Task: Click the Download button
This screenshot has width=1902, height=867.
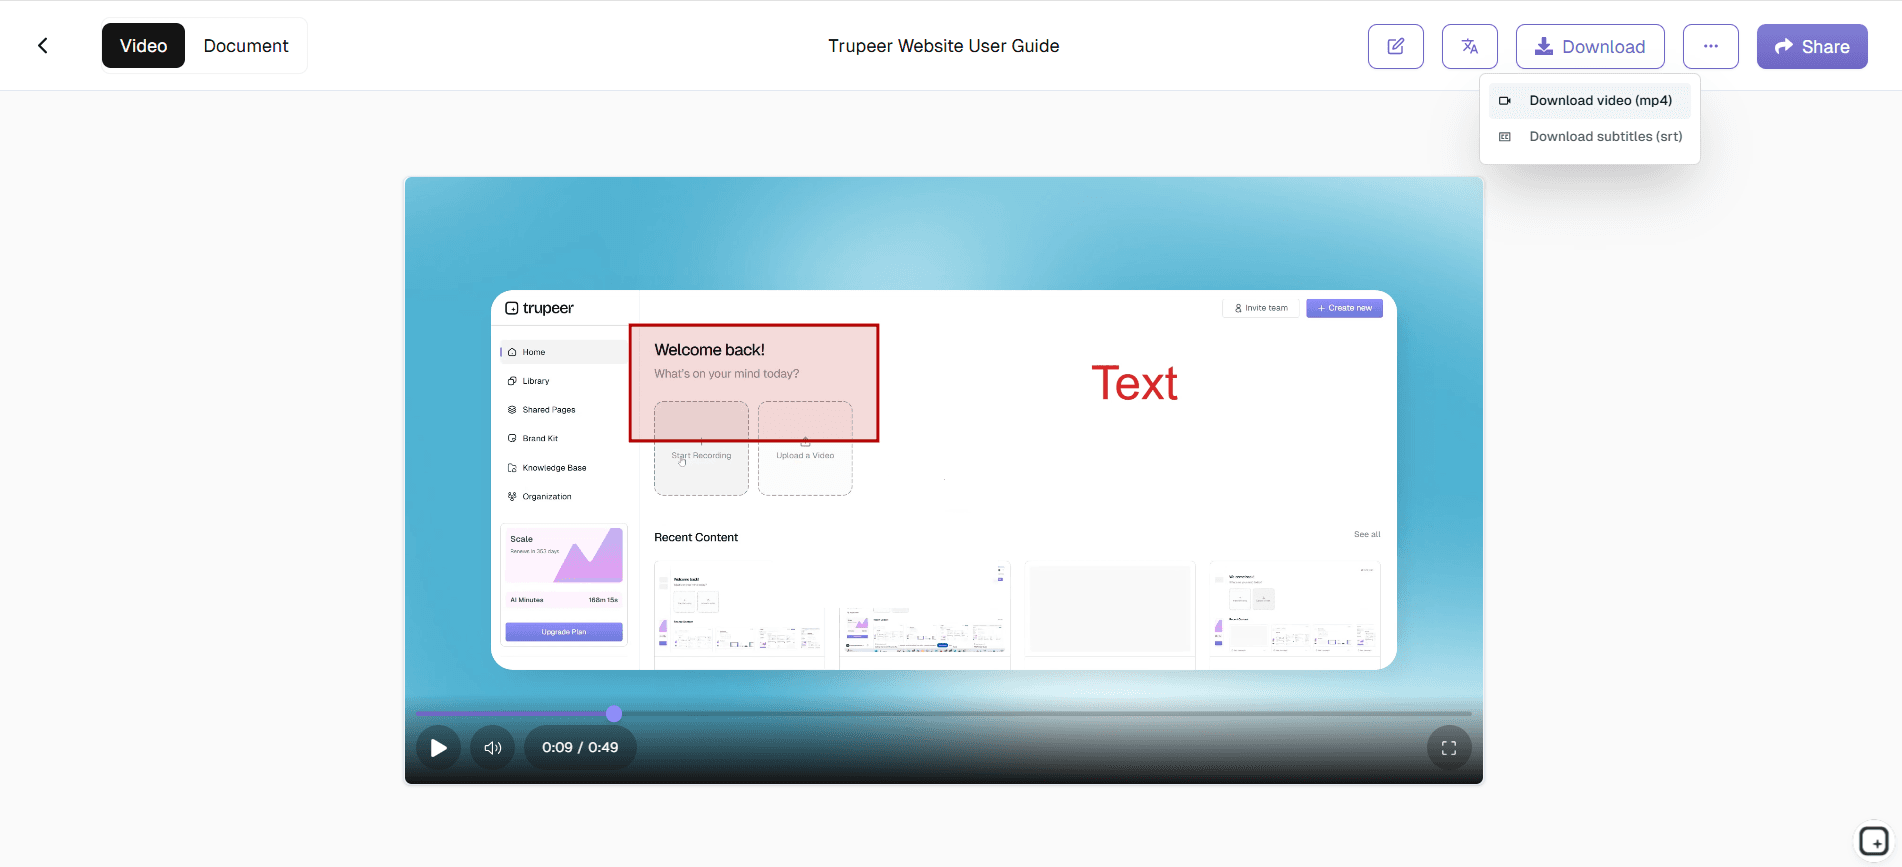Action: coord(1589,46)
